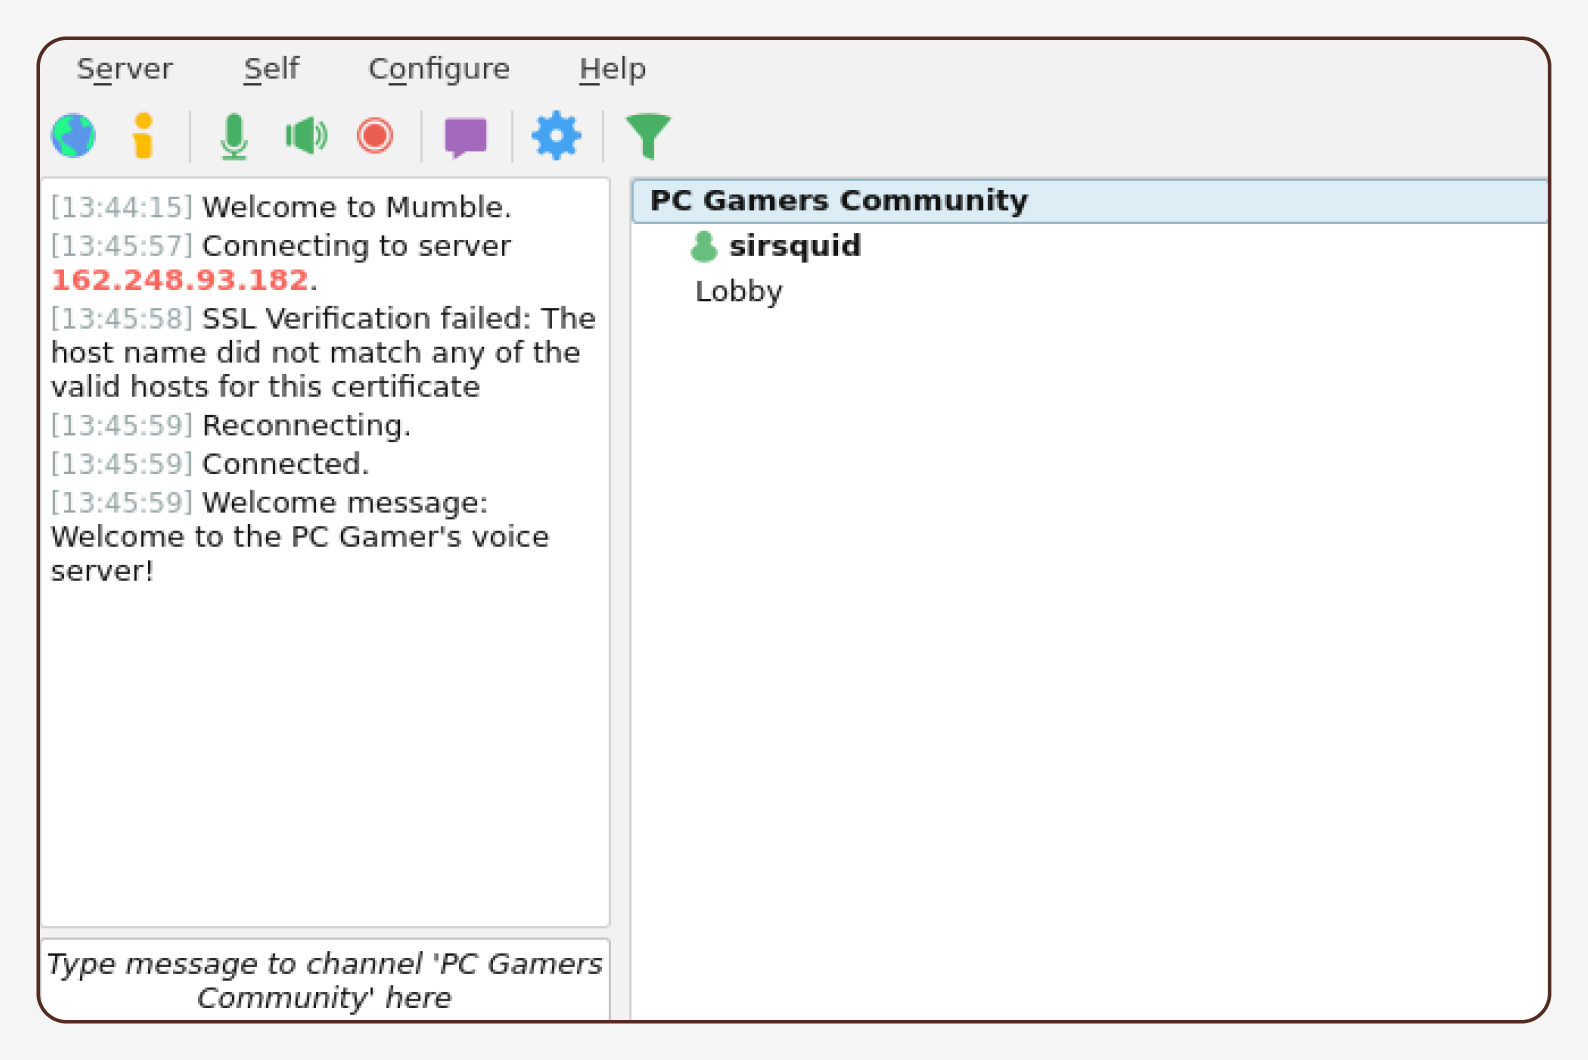Click the green user icon beside sirsquid
Viewport: 1588px width, 1060px height.
pos(704,246)
